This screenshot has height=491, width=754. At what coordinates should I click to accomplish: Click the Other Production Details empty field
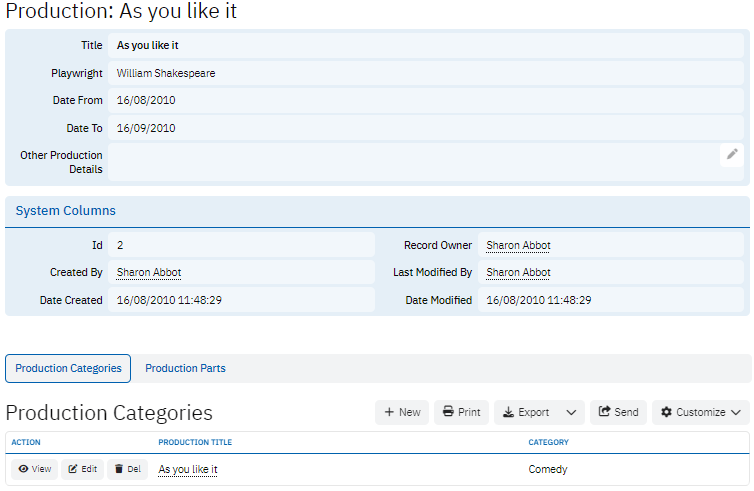410,162
